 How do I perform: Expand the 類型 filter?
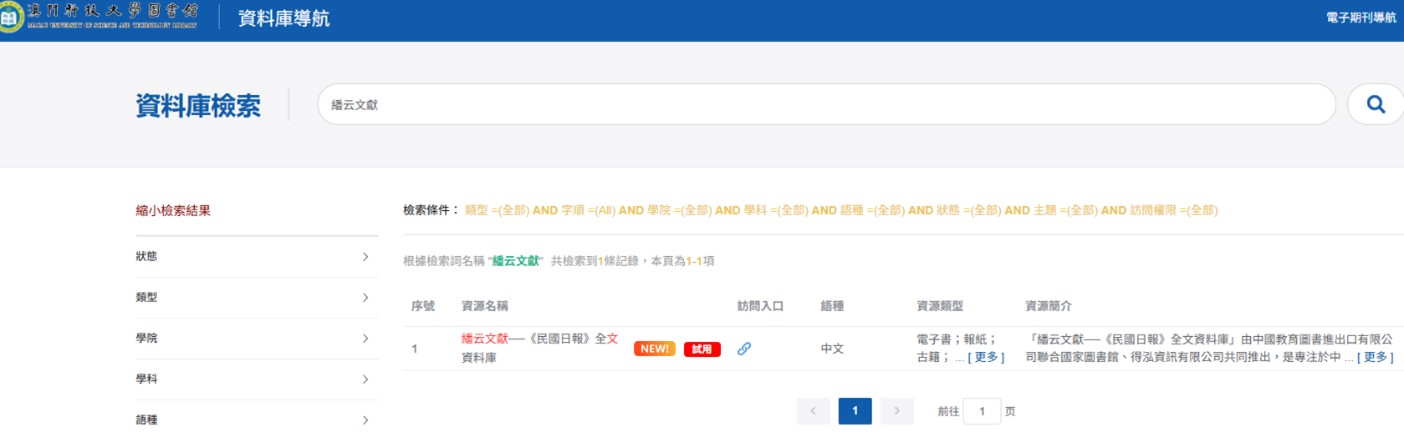257,298
